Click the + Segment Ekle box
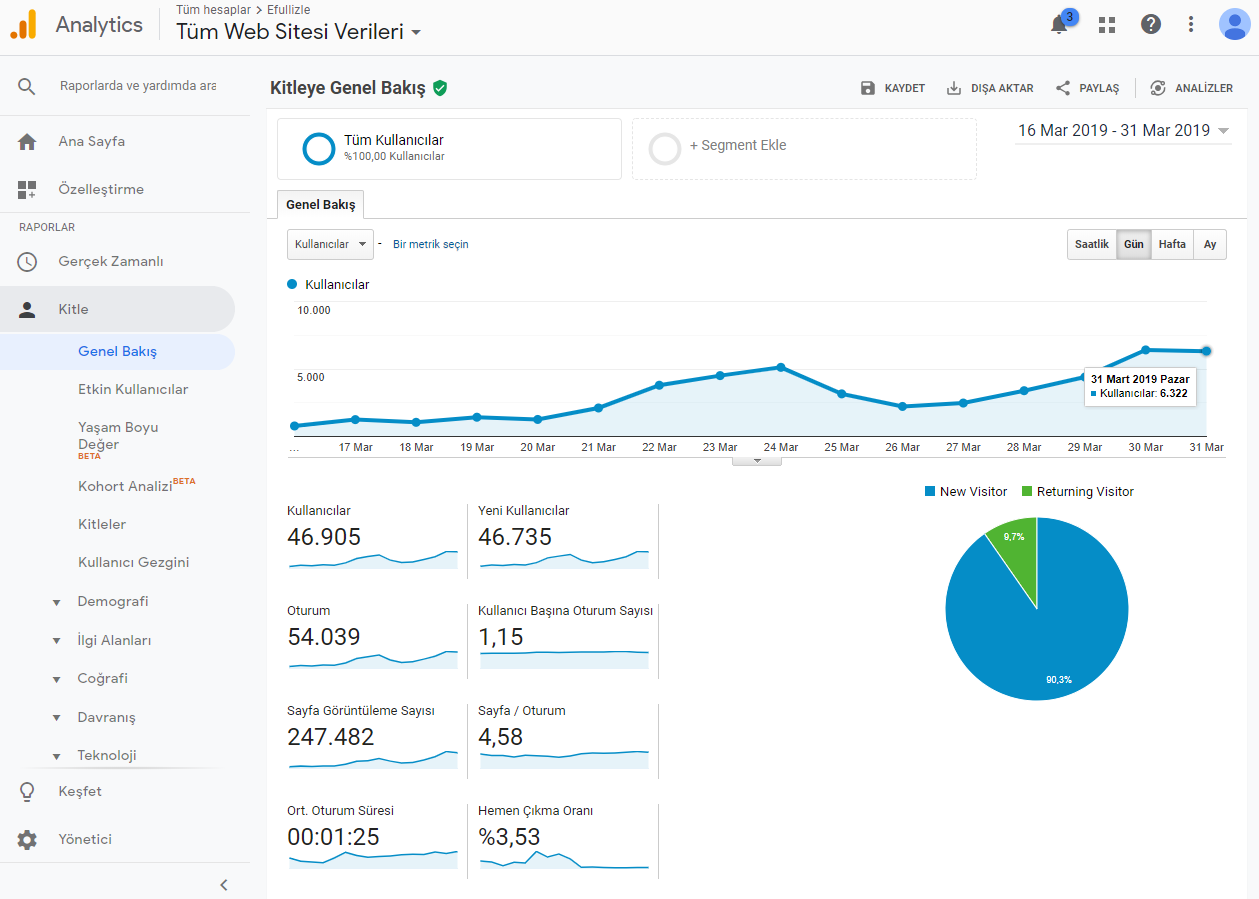Screen dimensions: 1259x899 (804, 149)
